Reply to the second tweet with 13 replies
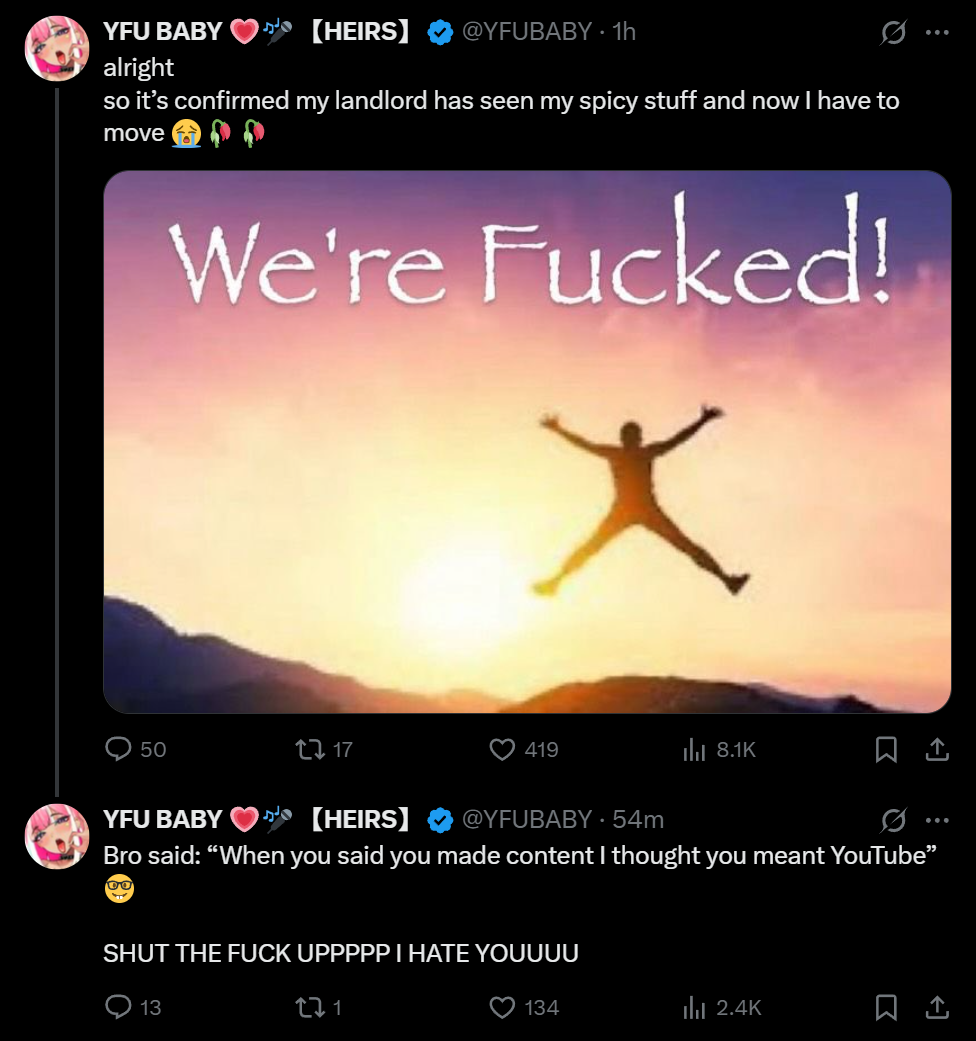Screen dimensions: 976x1041 pos(119,1007)
